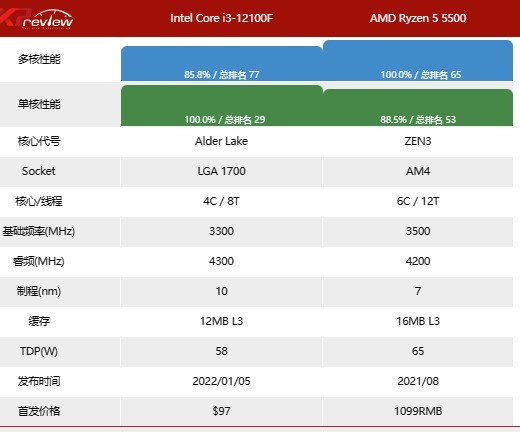Select the 12MB L3 cell
The image size is (520, 432).
(x=221, y=321)
